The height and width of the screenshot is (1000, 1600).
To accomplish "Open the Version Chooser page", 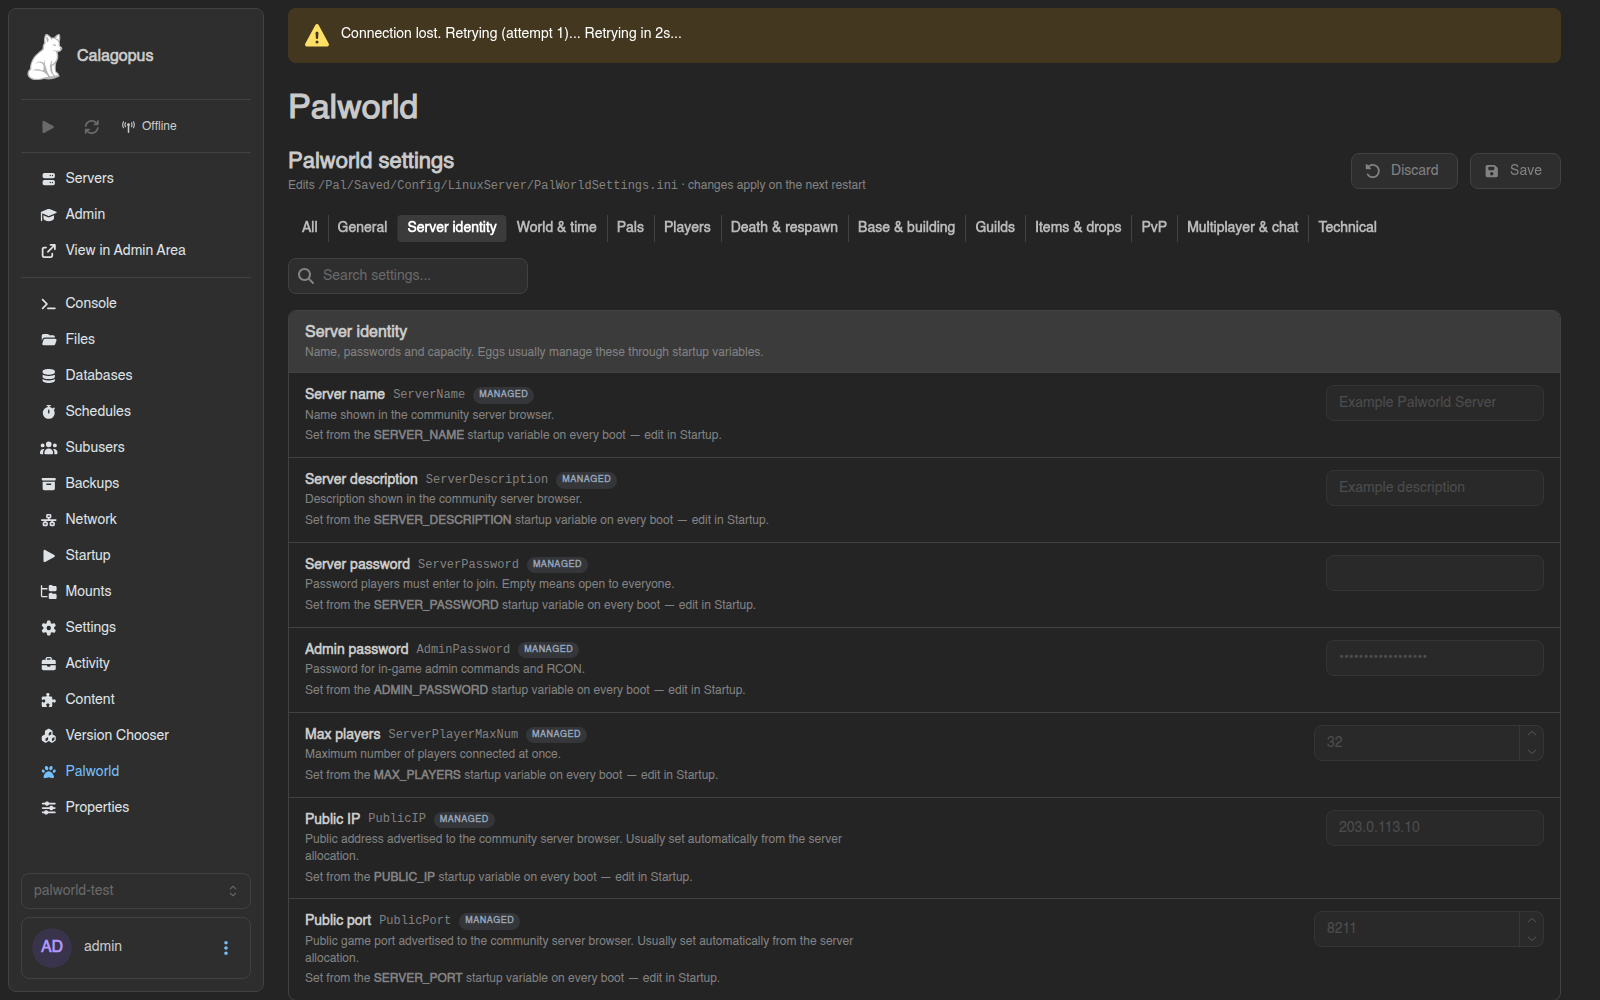I will coord(136,735).
